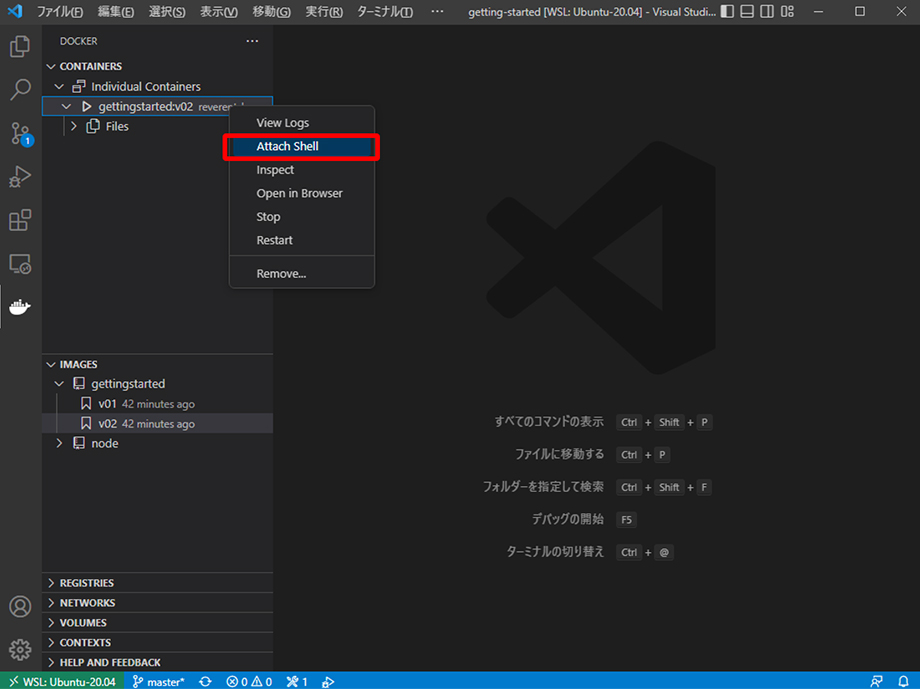The height and width of the screenshot is (690, 920).
Task: Collapse the Individual Containers group chevron
Action: (59, 86)
